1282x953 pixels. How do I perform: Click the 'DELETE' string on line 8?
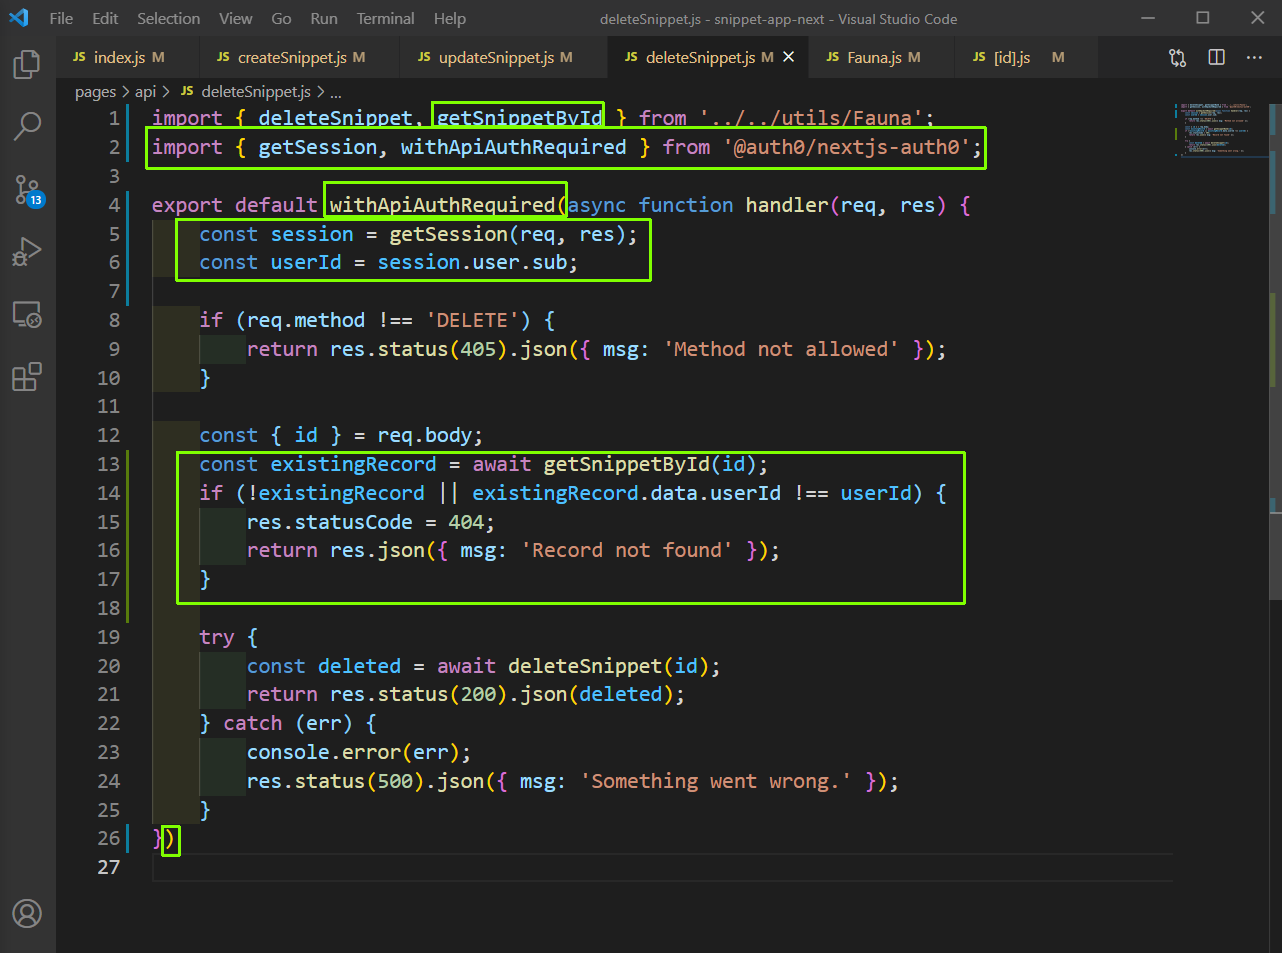click(x=478, y=320)
